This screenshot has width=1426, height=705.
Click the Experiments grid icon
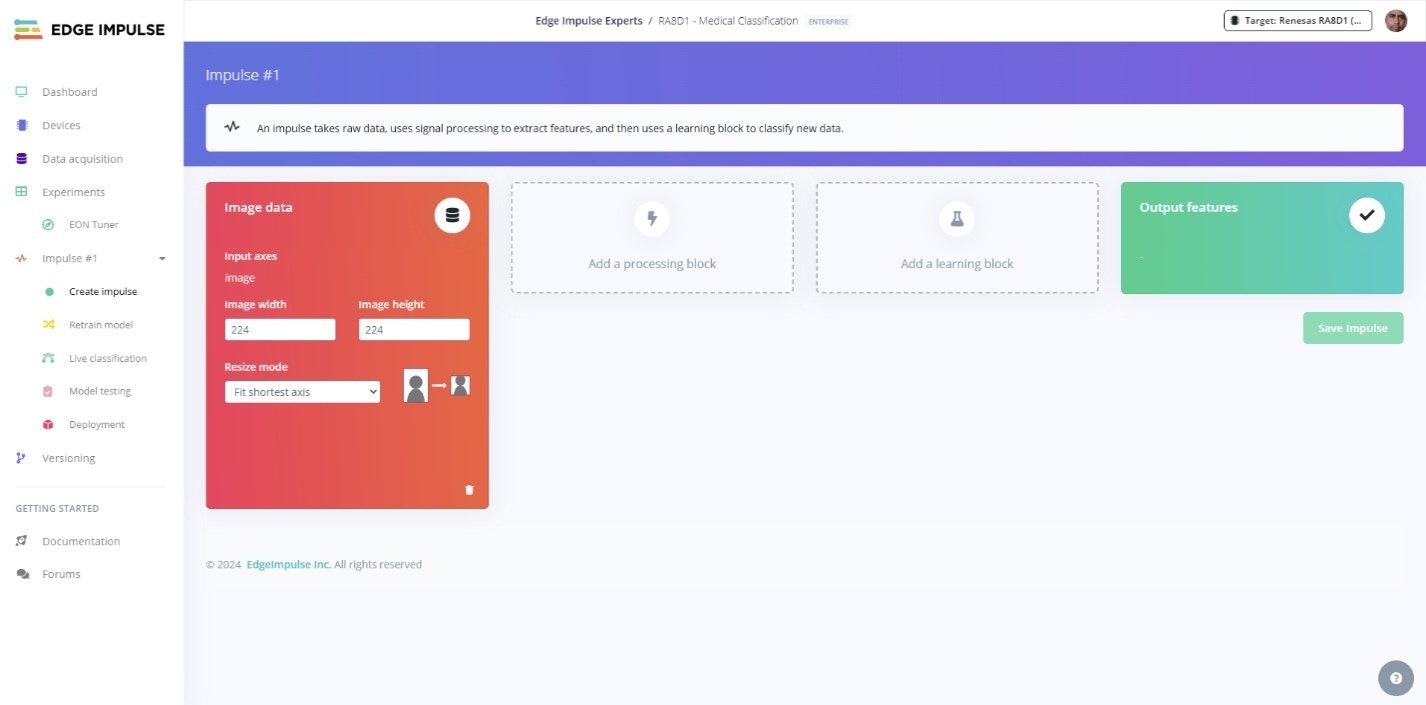21,191
